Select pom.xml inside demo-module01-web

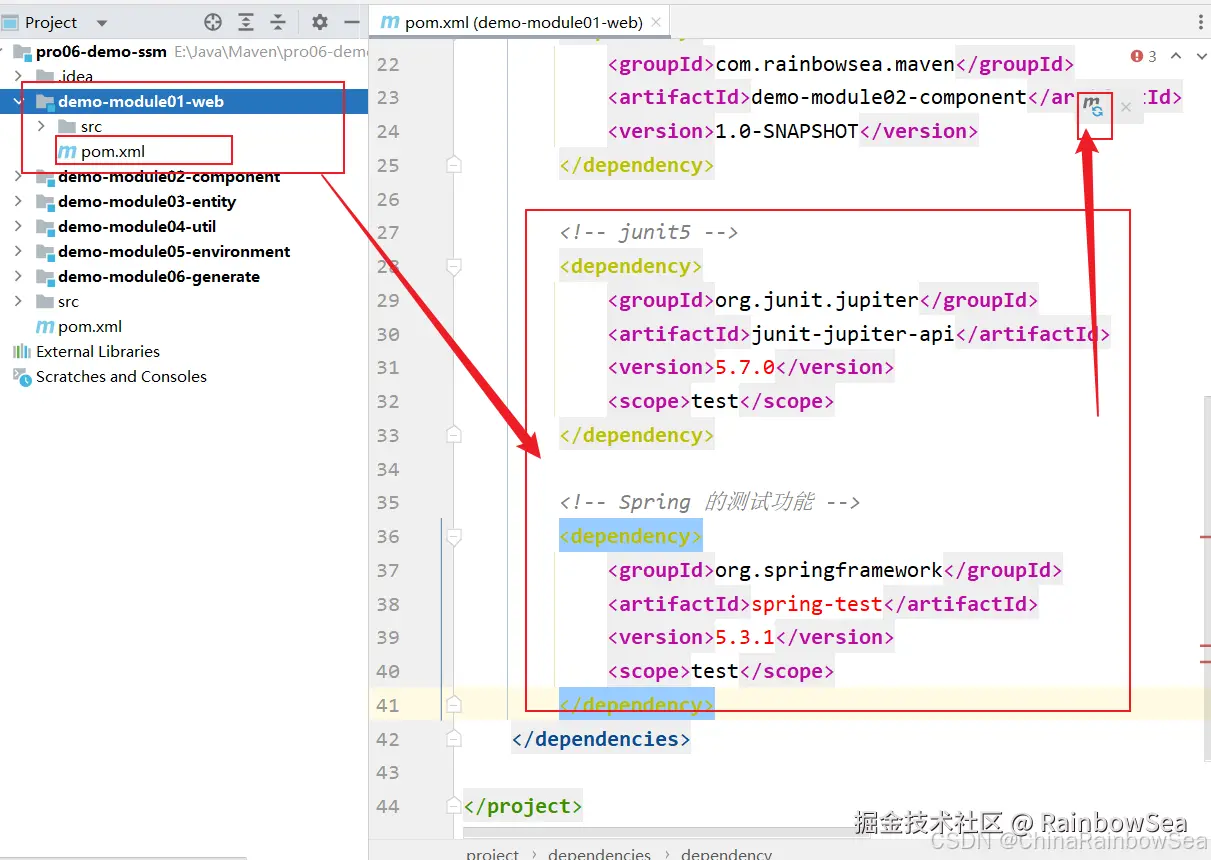tap(113, 151)
